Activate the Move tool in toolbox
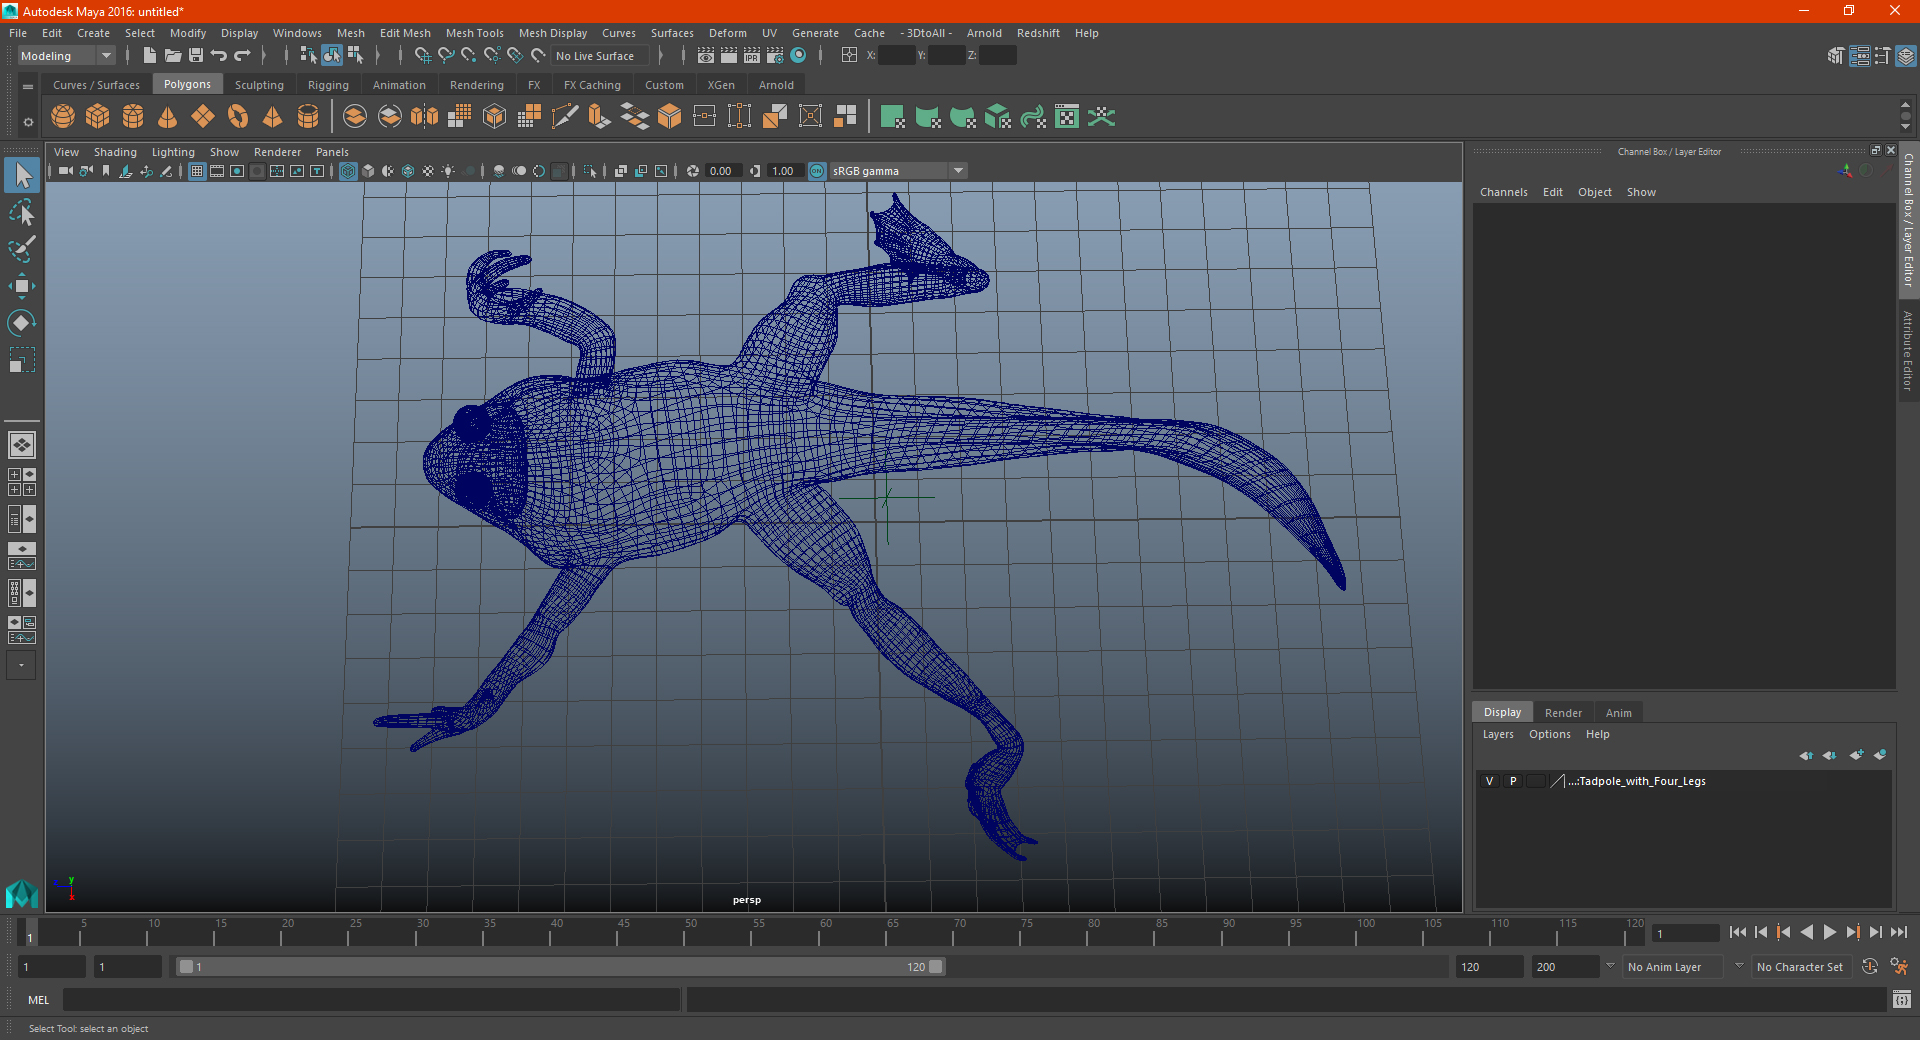The image size is (1920, 1040). coord(22,286)
